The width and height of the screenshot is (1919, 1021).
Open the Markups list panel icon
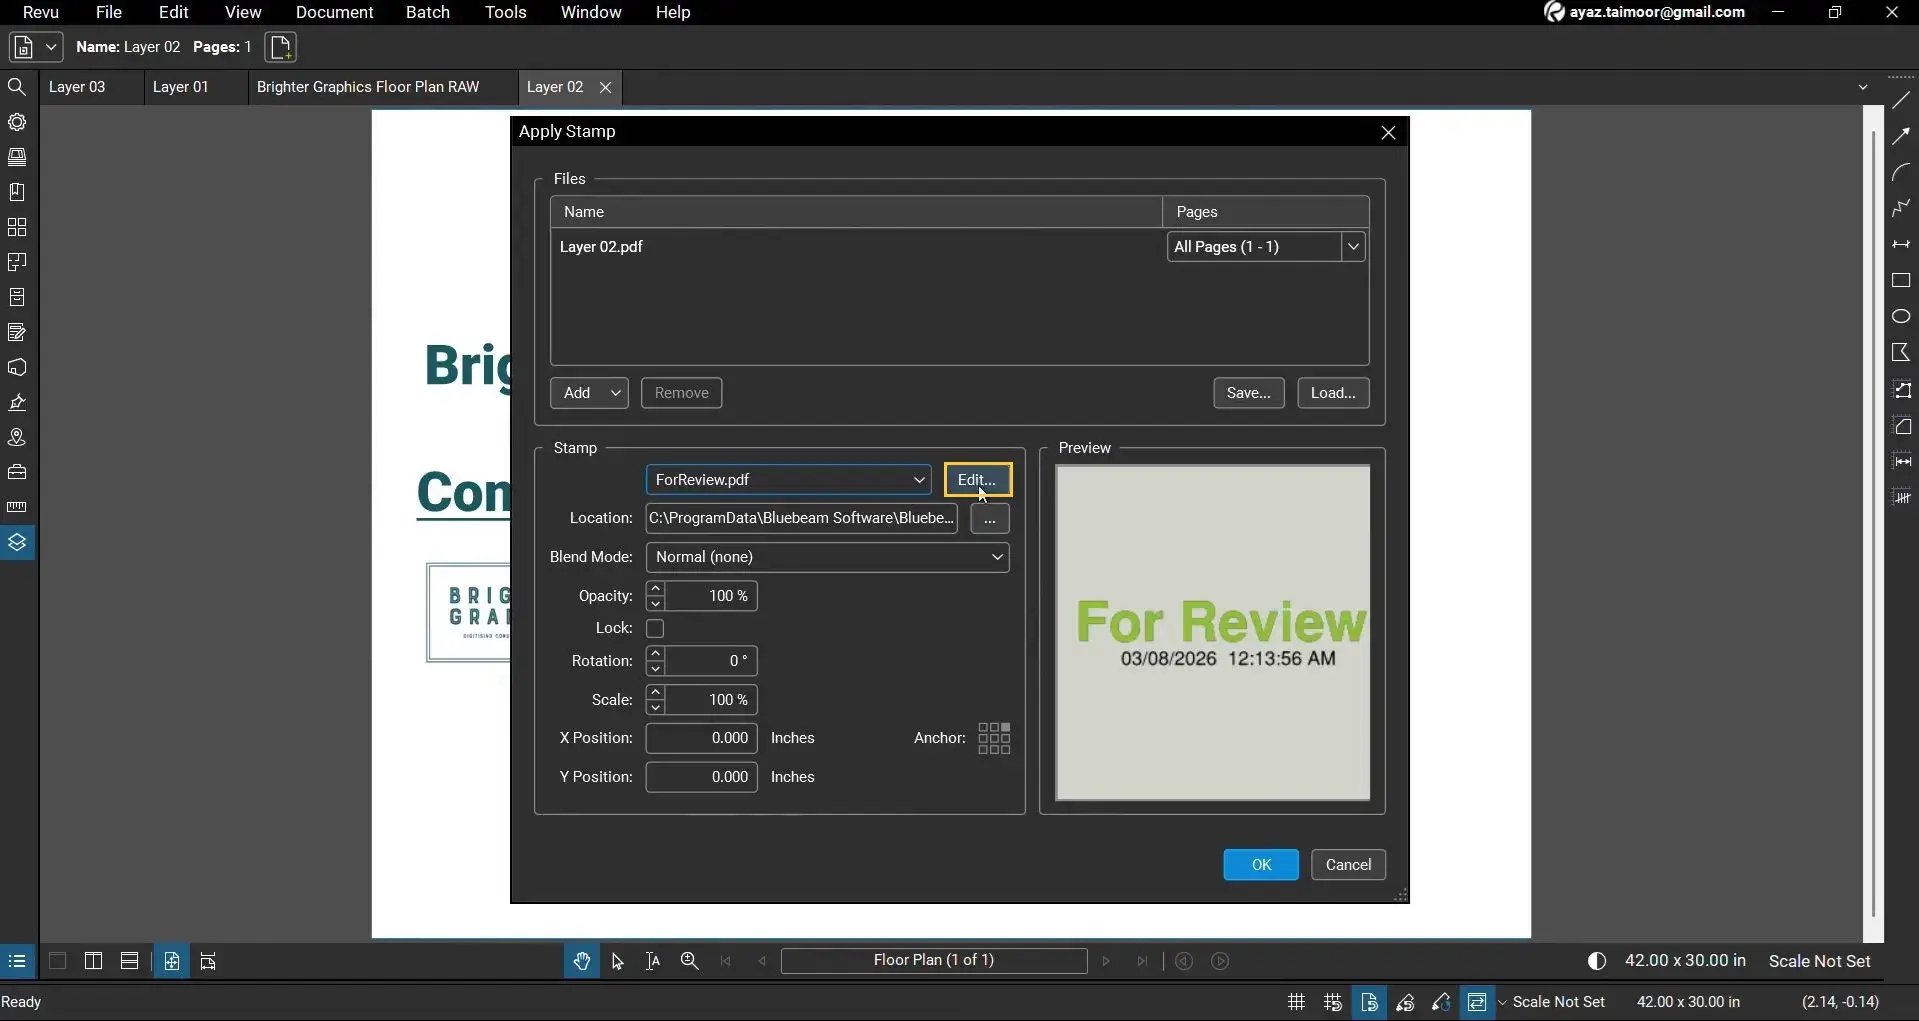17,332
